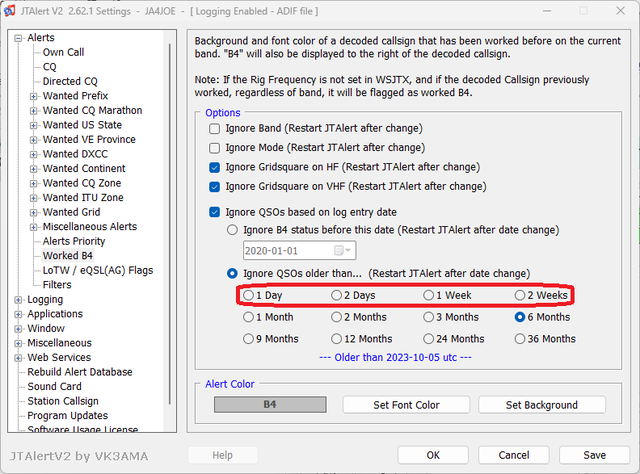Screen dimensions: 640x474
Task: Expand the Wanted CQ Zone node
Action: coord(33,183)
